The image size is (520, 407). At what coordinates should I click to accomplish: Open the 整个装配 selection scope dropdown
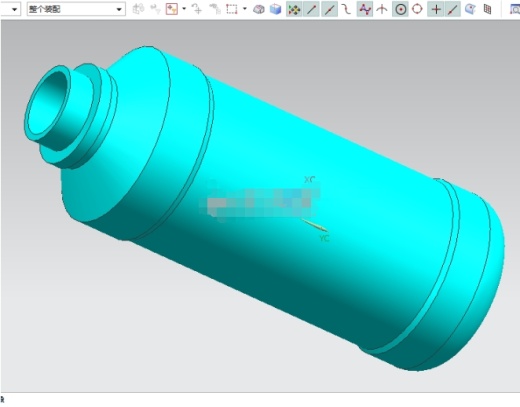click(76, 9)
